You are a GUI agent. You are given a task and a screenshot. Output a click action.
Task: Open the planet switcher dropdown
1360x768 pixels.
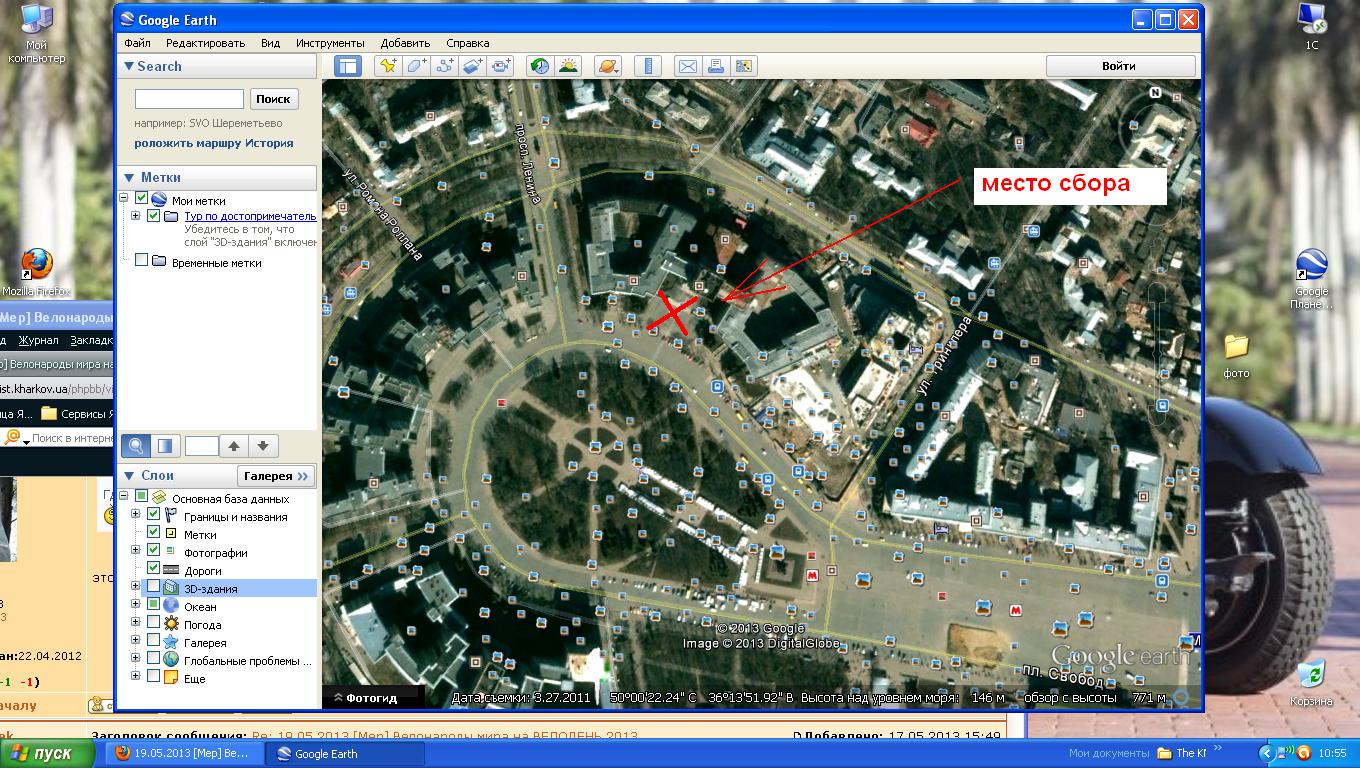tap(608, 67)
